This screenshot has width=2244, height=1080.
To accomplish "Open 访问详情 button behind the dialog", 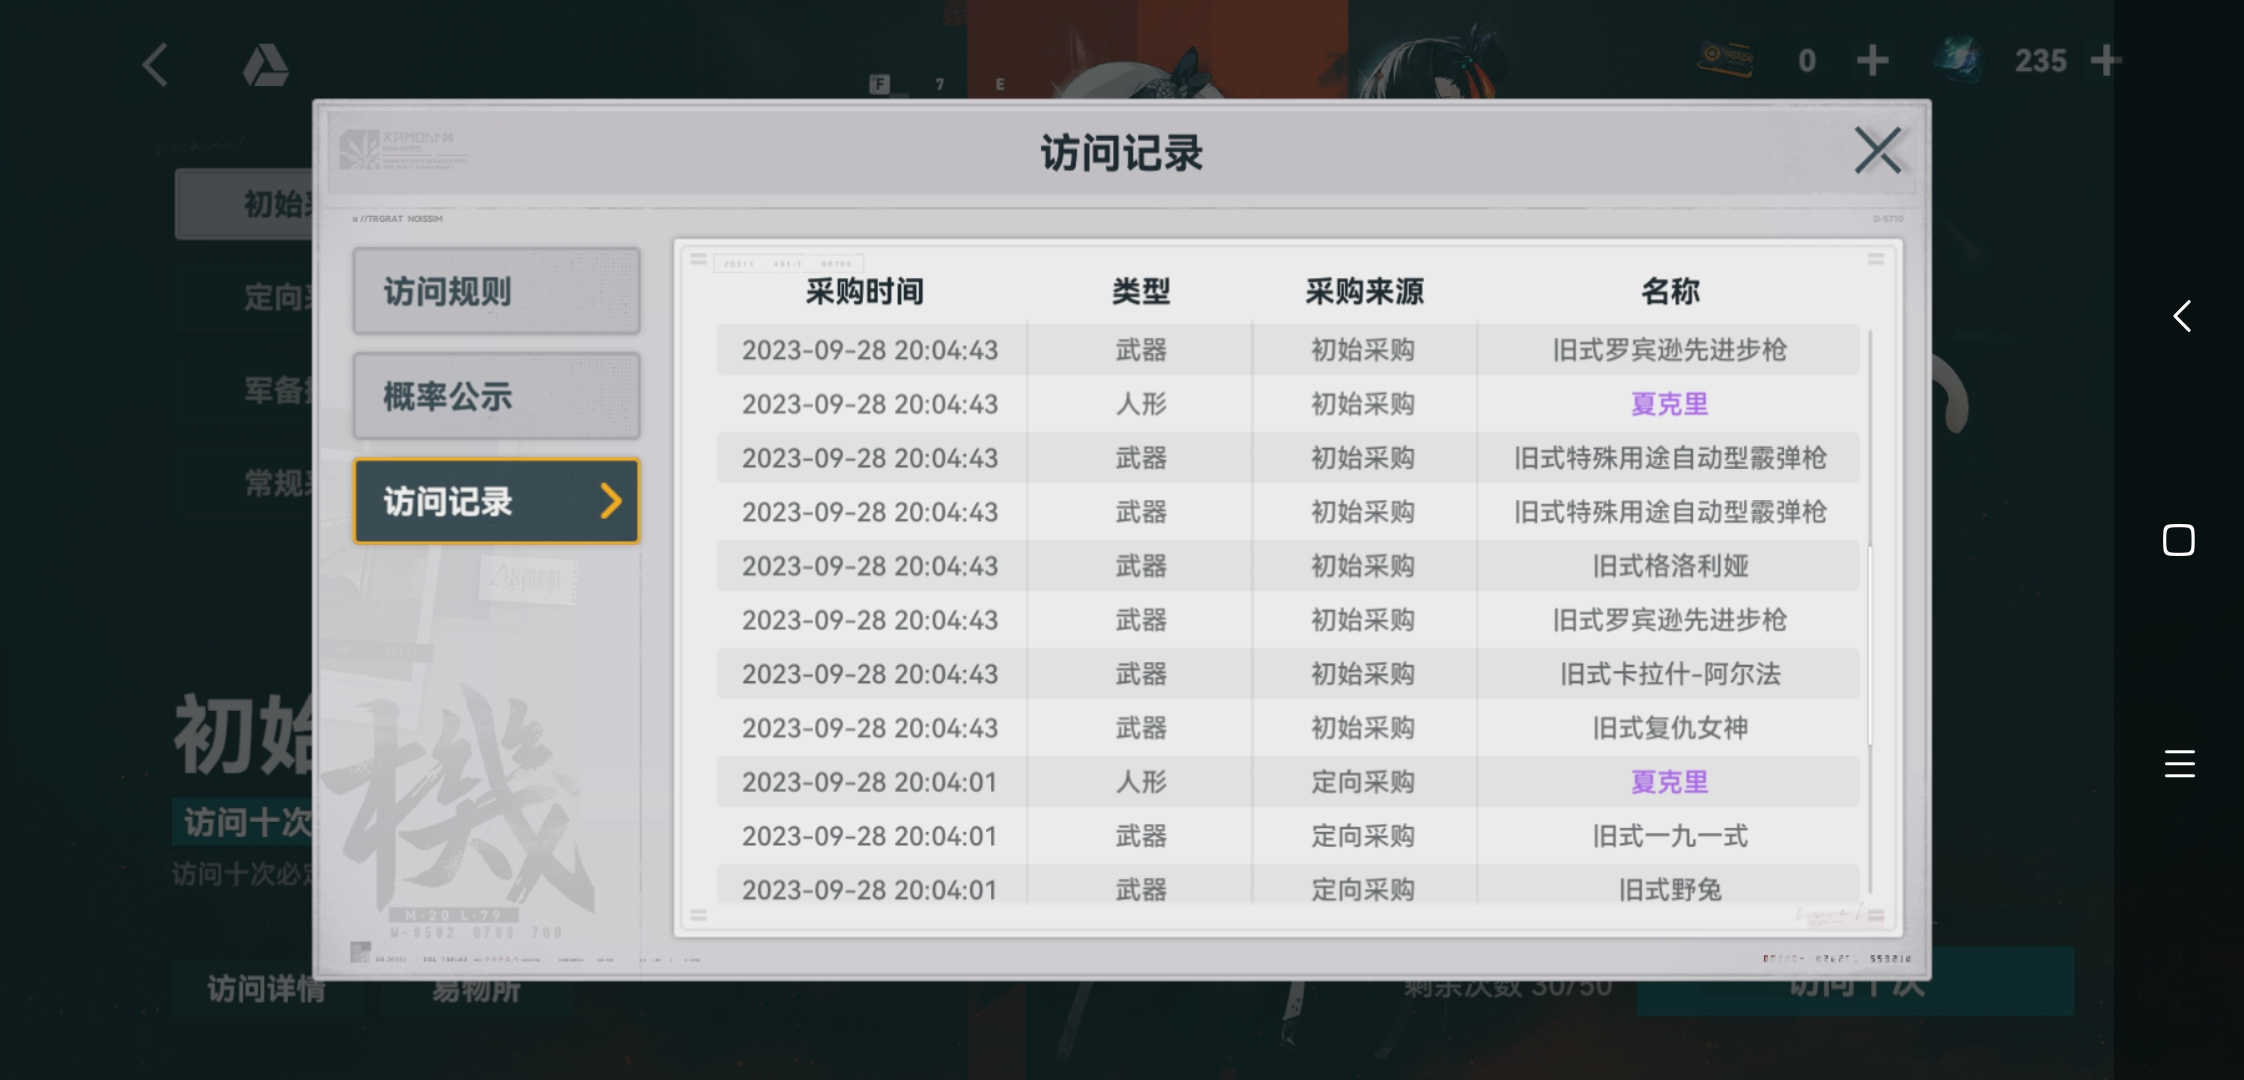I will pyautogui.click(x=266, y=988).
